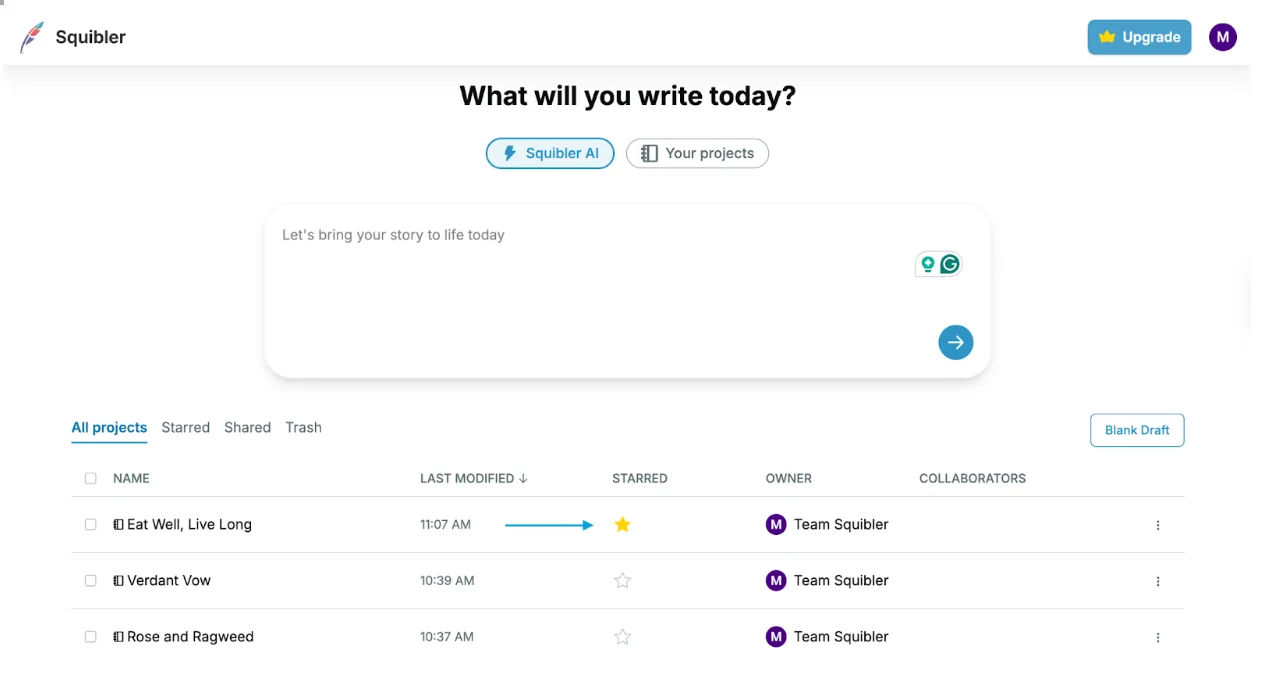
Task: Create a Blank Draft
Action: (1137, 430)
